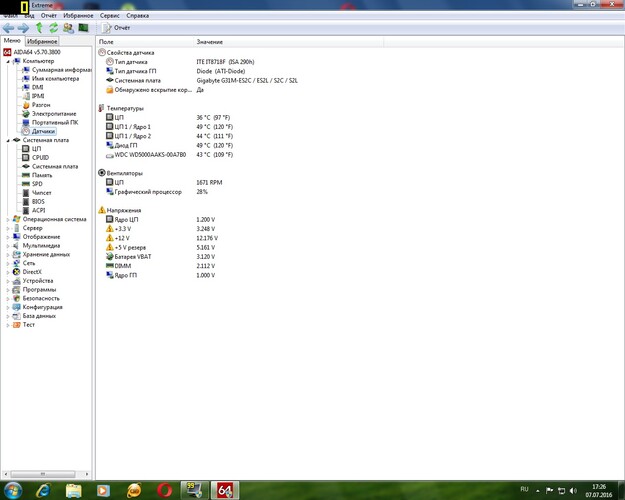Click the ACPI tree icon
Screen dimensions: 625x500
point(26,210)
